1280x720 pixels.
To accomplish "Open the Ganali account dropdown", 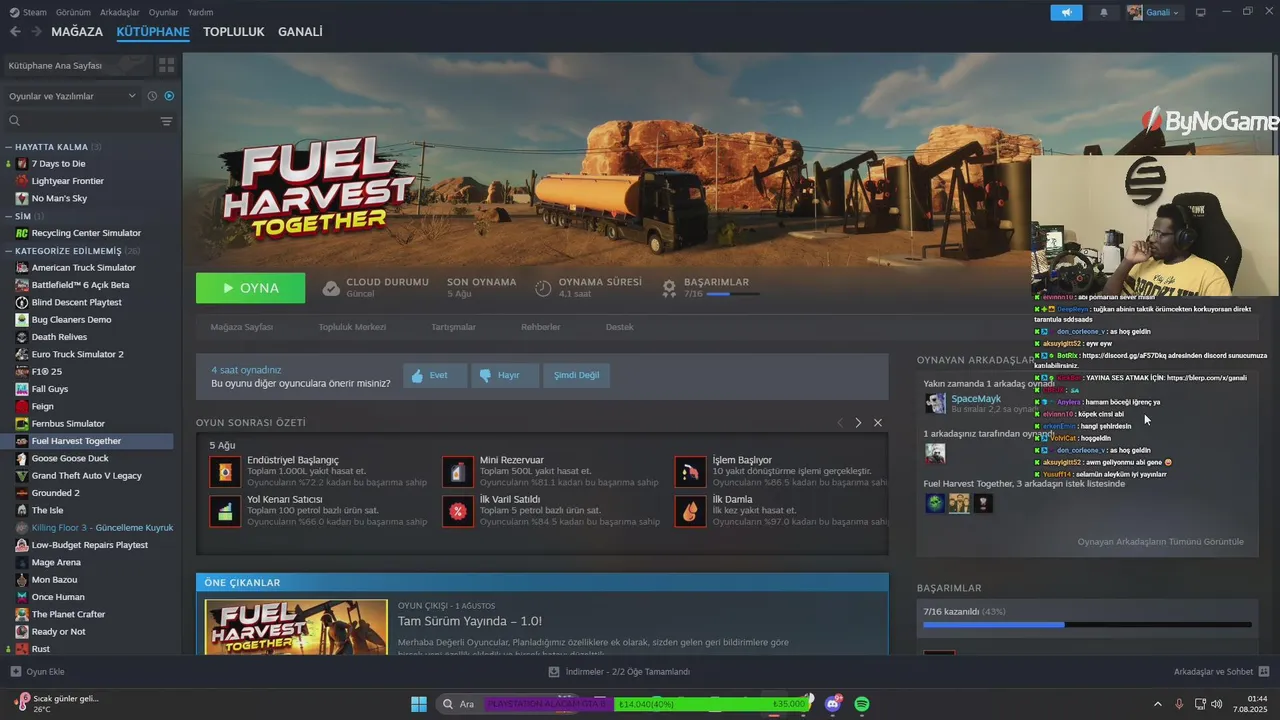I will [x=1153, y=12].
